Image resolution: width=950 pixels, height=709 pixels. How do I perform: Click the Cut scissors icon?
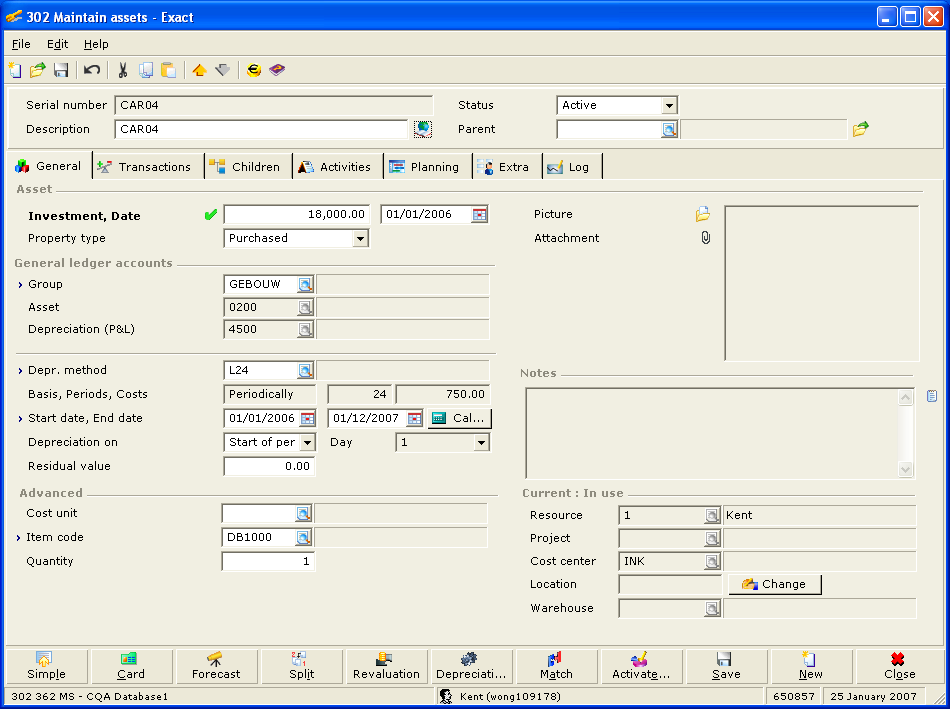click(x=122, y=70)
